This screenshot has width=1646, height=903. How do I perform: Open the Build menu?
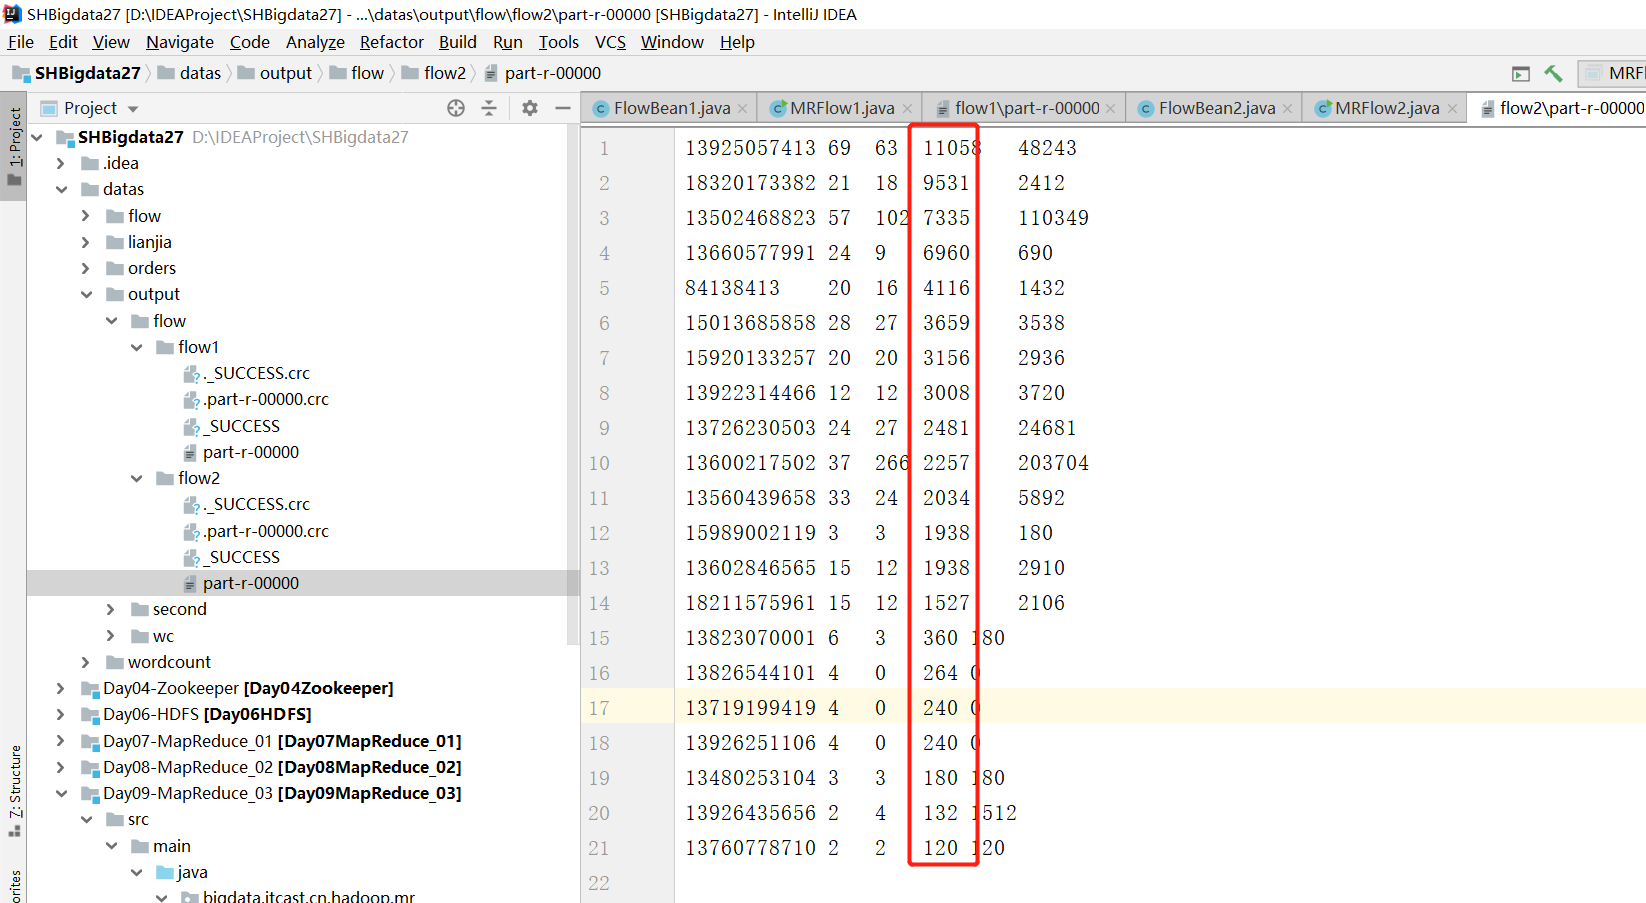[x=458, y=42]
